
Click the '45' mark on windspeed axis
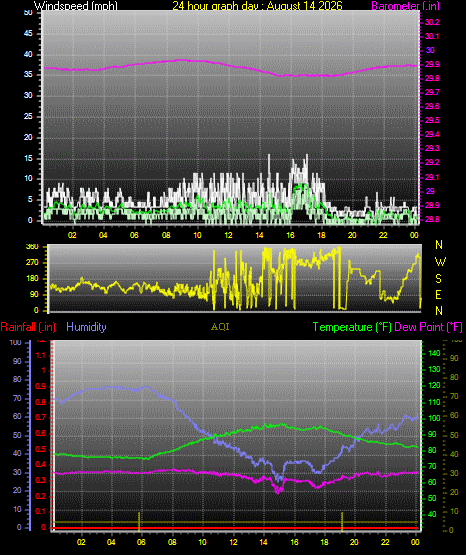(x=28, y=33)
